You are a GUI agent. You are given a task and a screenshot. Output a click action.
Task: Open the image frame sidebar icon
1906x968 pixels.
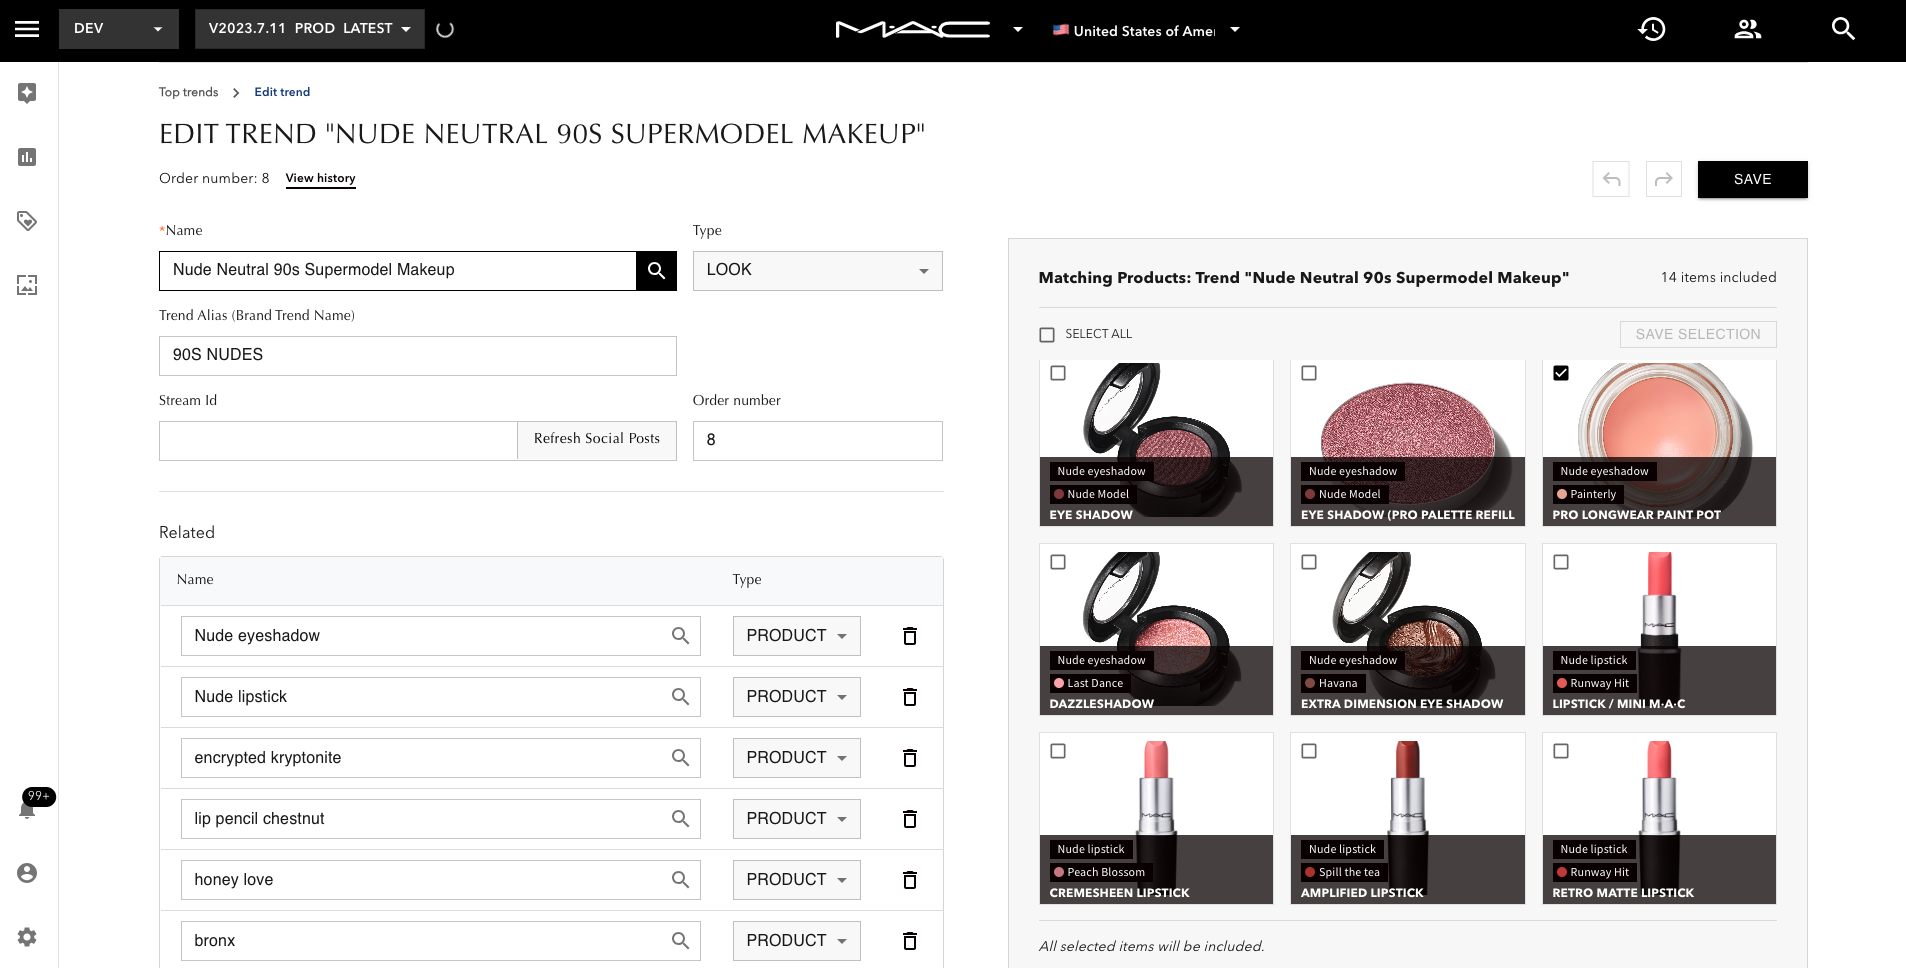point(27,285)
